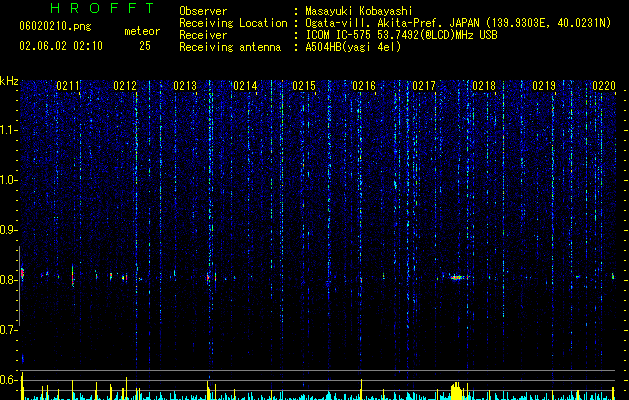Select the ICOM IC-575 receiver text
This screenshot has width=629, height=400.
[x=401, y=35]
